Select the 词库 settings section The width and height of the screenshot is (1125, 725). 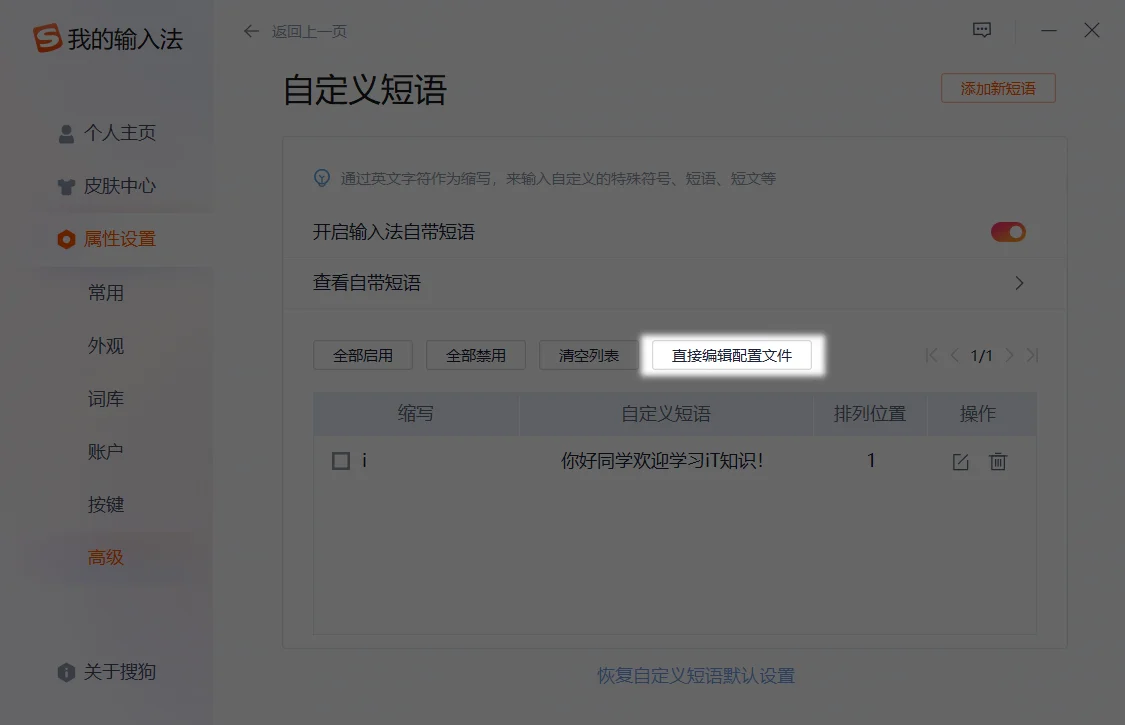click(106, 399)
